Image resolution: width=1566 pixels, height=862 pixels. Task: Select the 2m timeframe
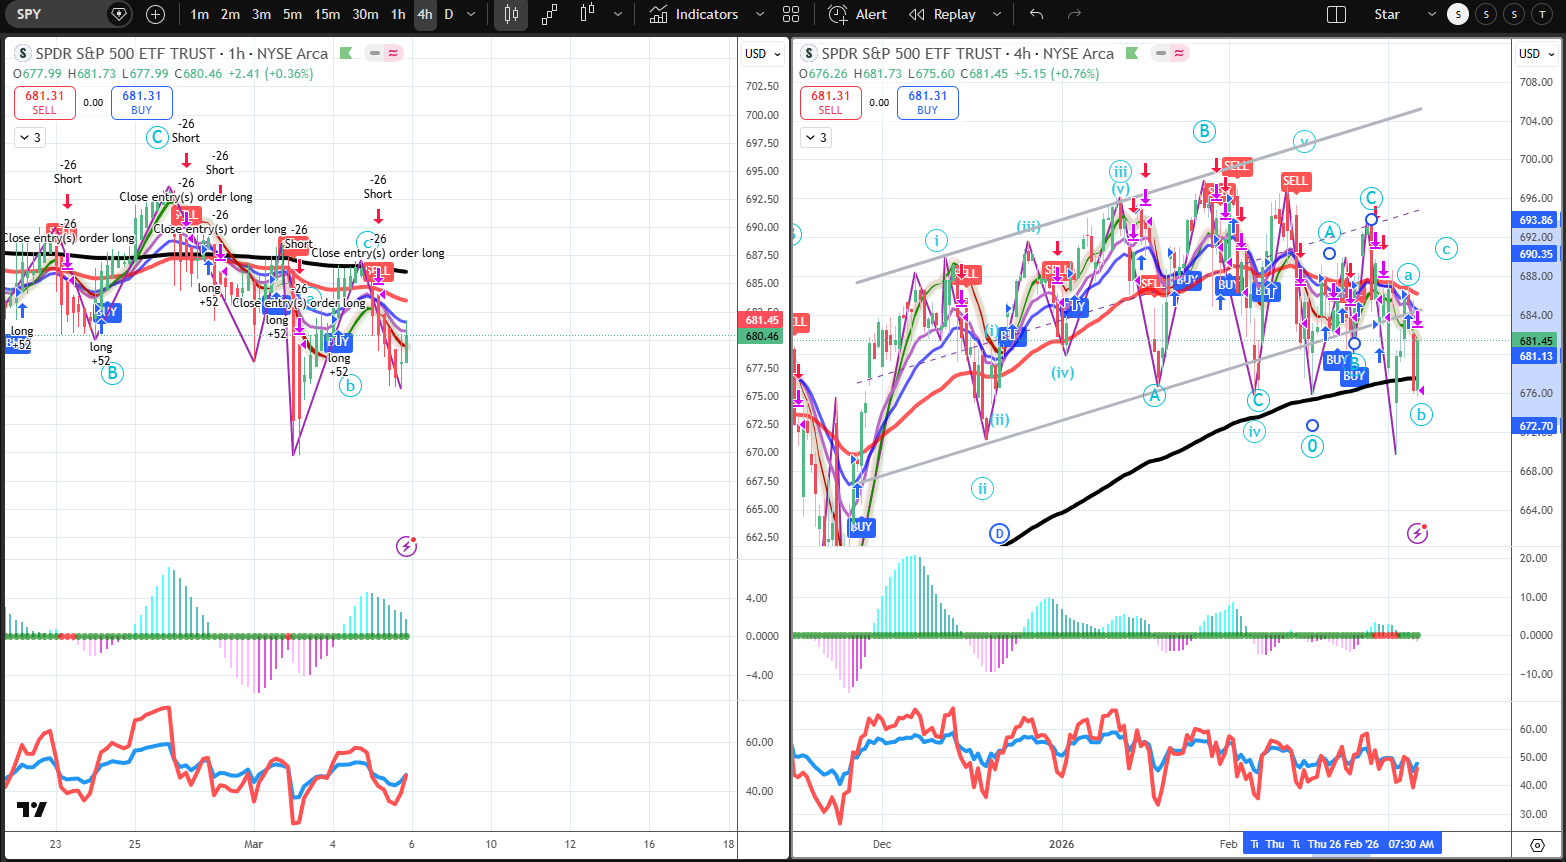click(230, 14)
